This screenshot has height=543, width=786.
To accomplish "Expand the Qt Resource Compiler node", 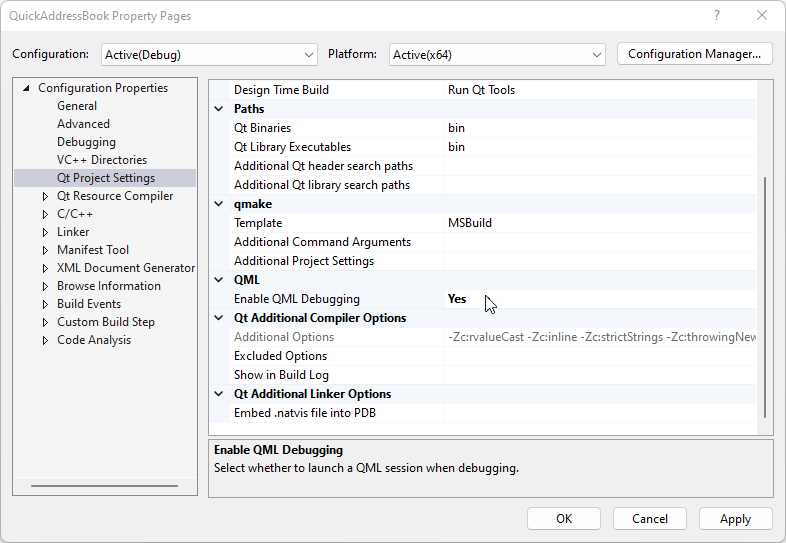I will coord(45,197).
